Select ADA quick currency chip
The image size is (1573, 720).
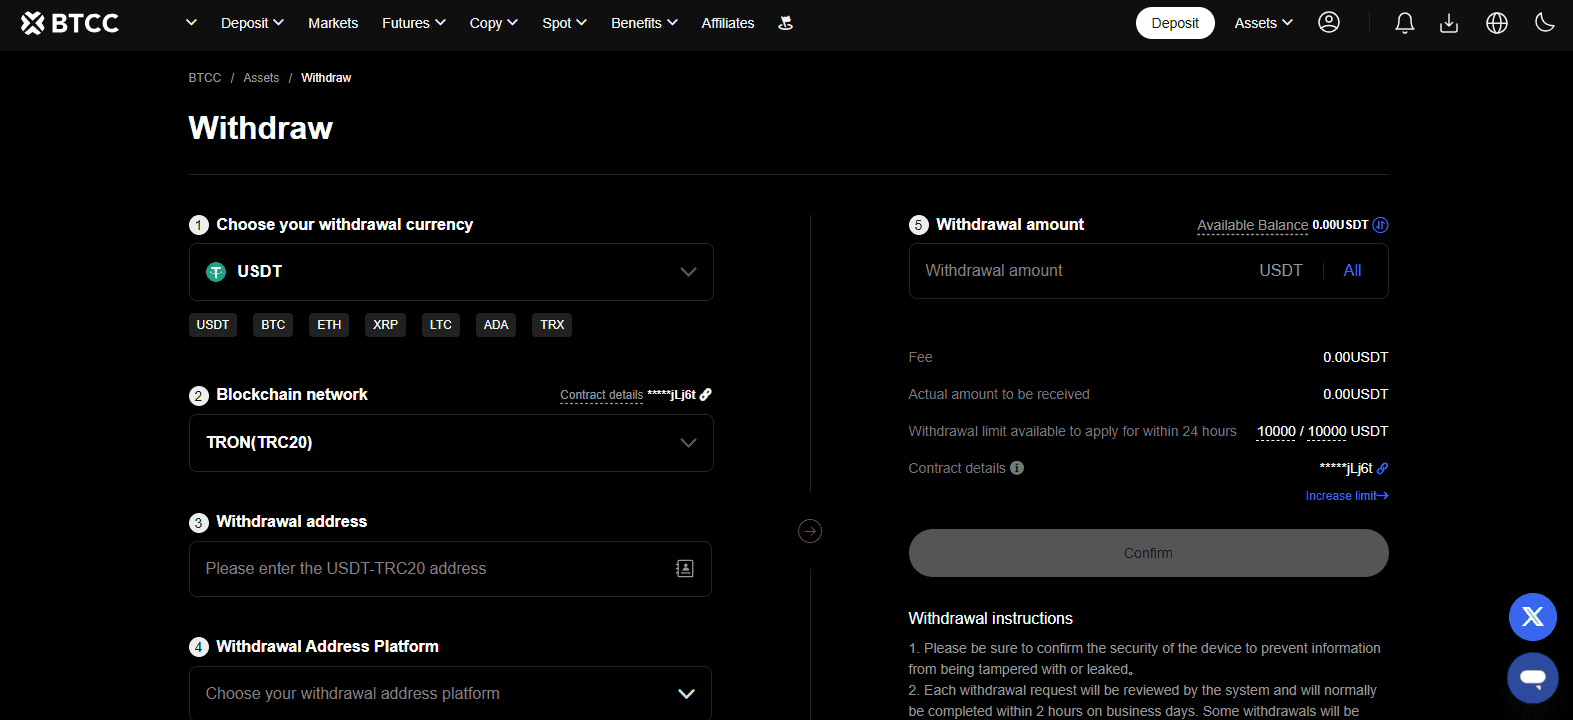[x=496, y=325]
